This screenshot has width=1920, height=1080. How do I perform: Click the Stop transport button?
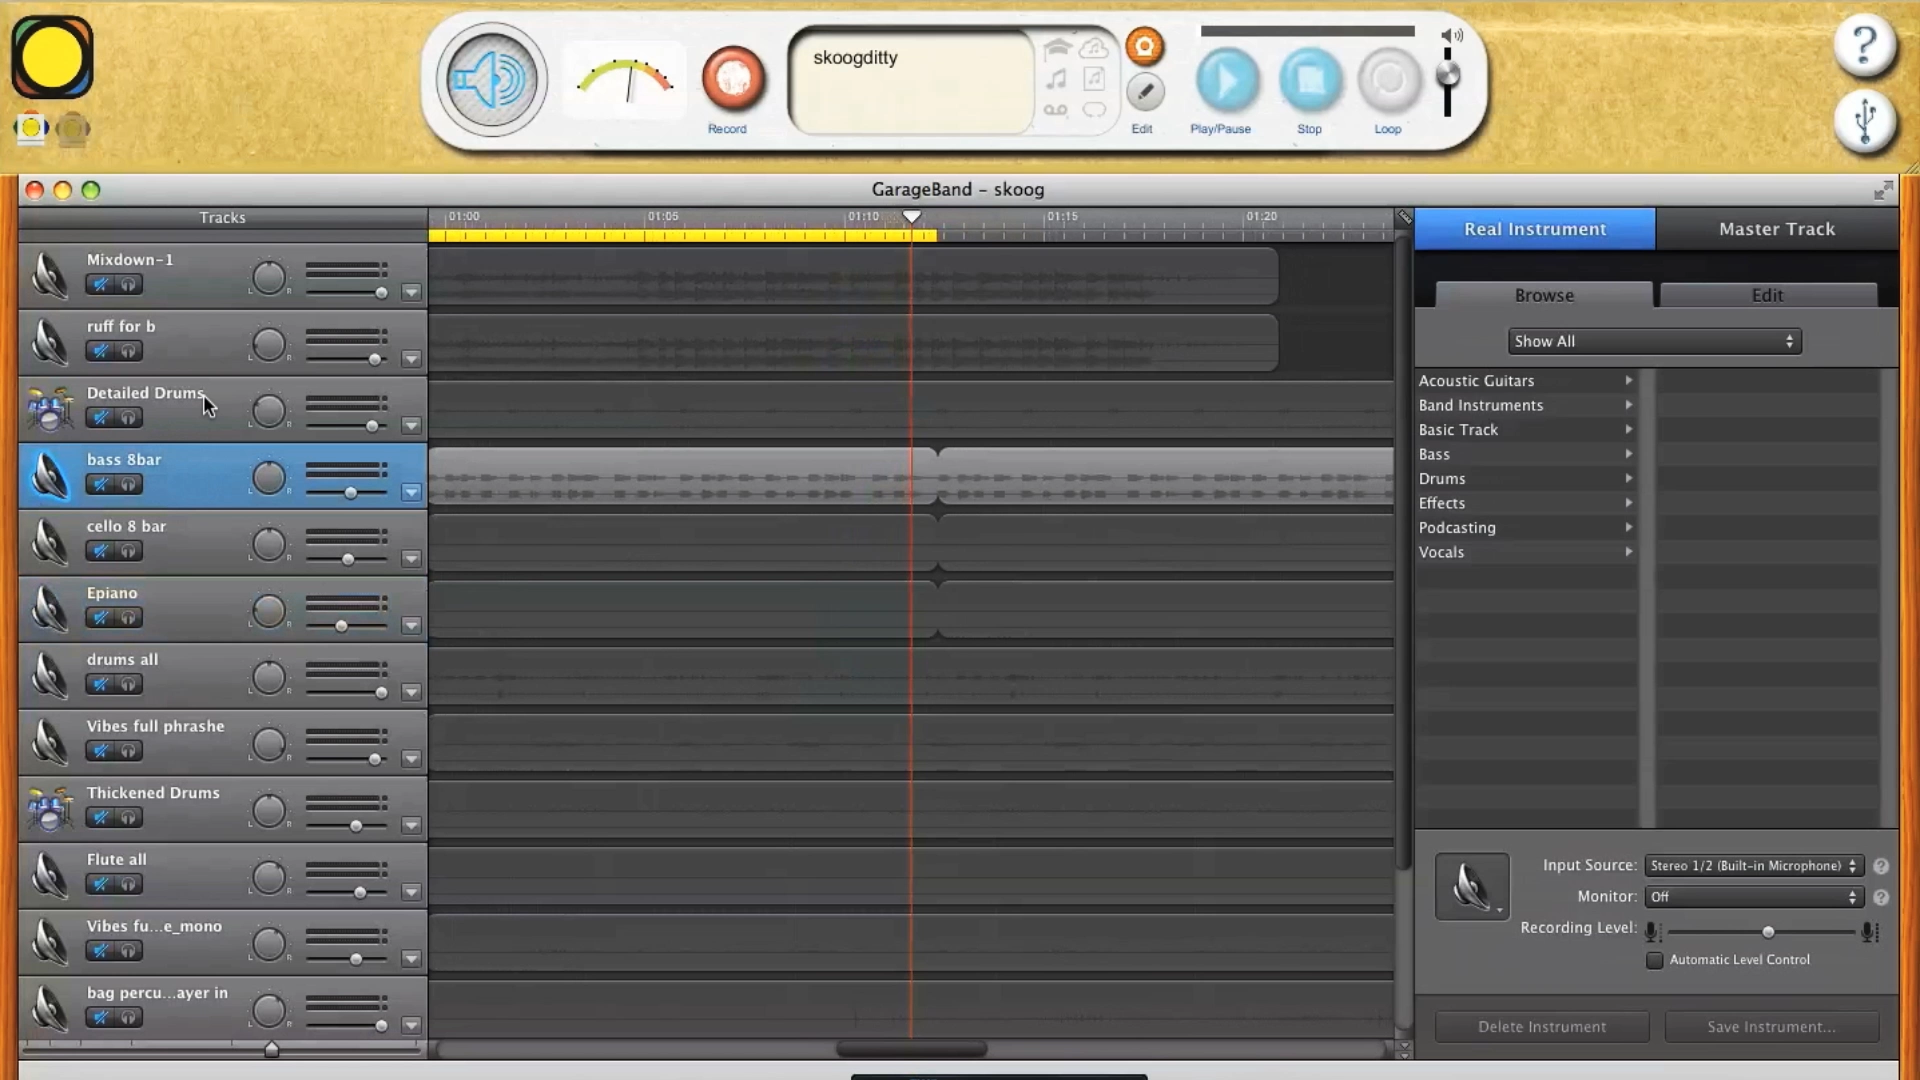click(x=1310, y=80)
